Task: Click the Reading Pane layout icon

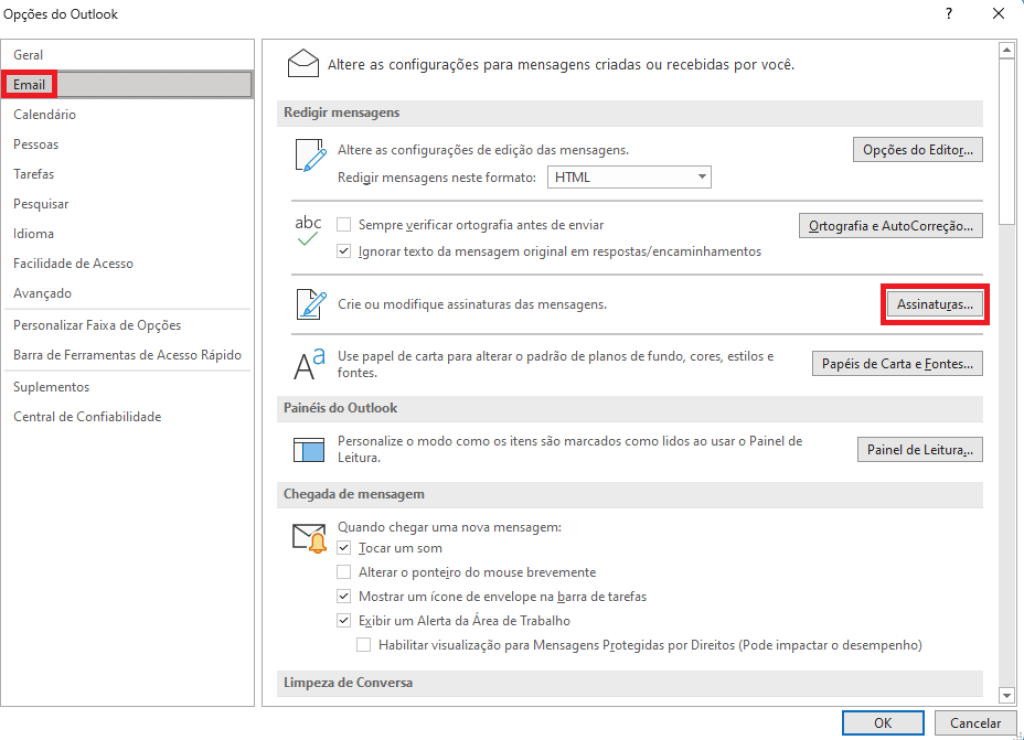Action: pos(308,449)
